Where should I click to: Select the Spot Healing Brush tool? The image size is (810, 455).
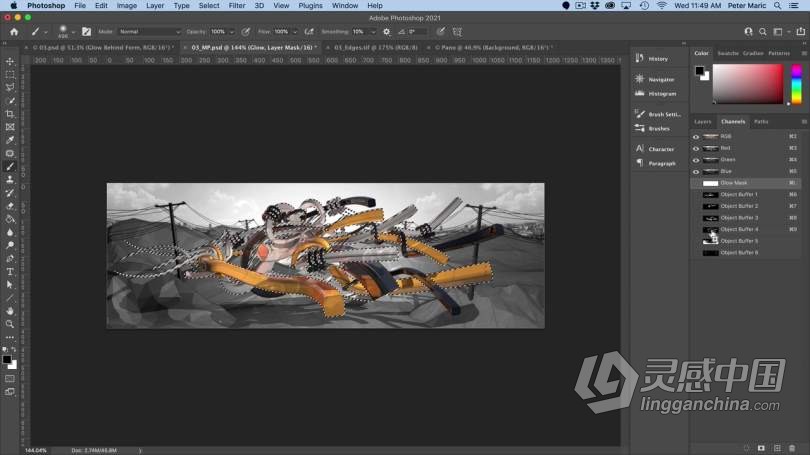coord(10,153)
